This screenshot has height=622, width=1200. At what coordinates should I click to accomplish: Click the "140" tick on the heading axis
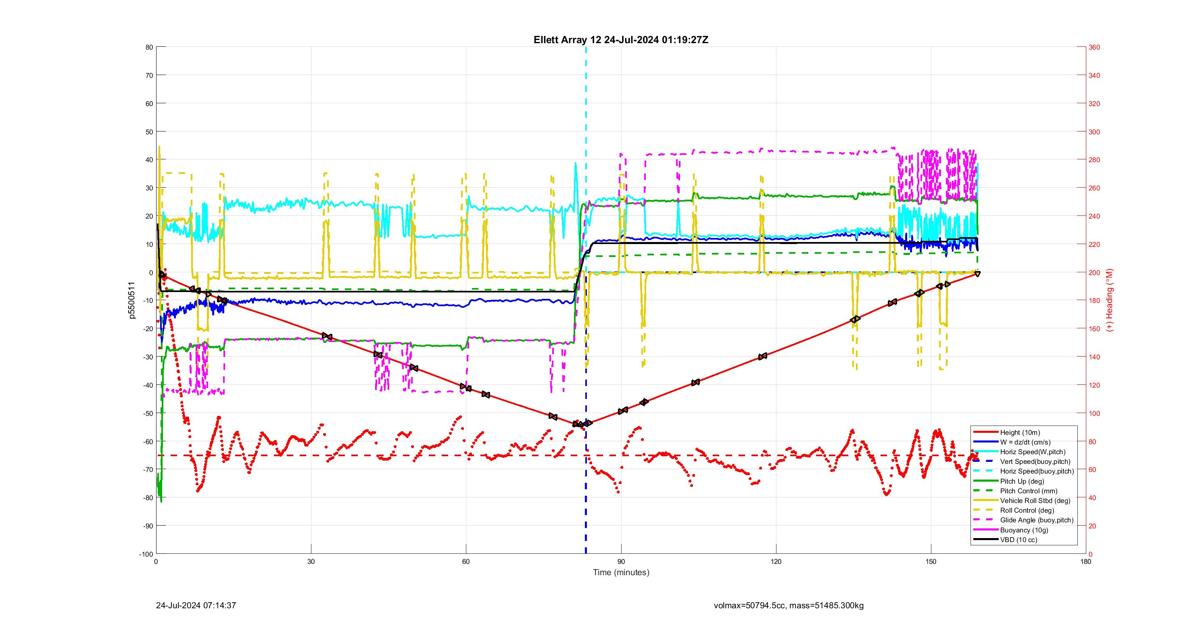coord(1095,357)
